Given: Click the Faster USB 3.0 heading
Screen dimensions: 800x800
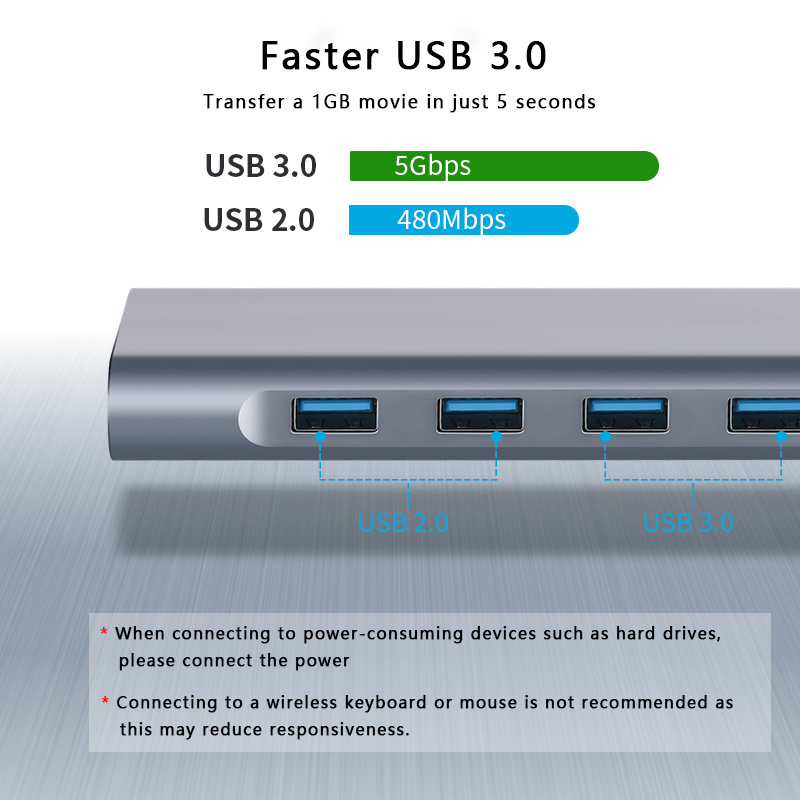Looking at the screenshot, I should (x=404, y=56).
